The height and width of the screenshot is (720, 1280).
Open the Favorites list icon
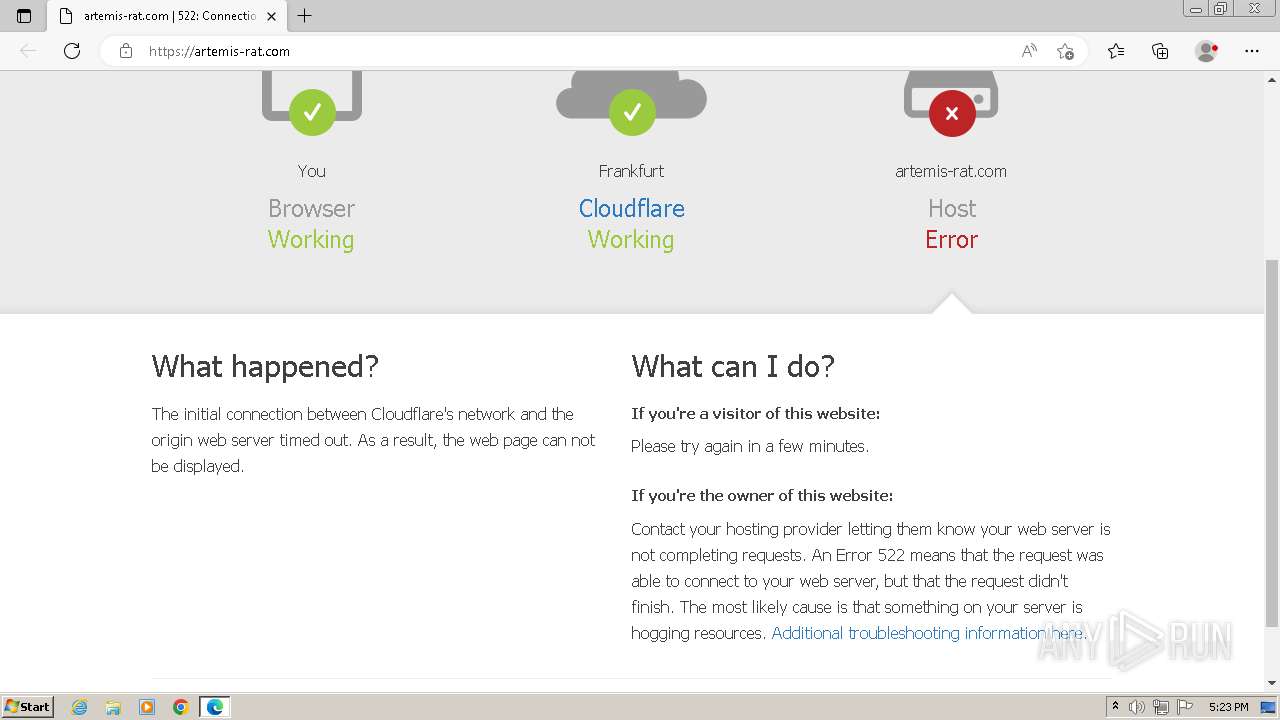click(x=1116, y=51)
